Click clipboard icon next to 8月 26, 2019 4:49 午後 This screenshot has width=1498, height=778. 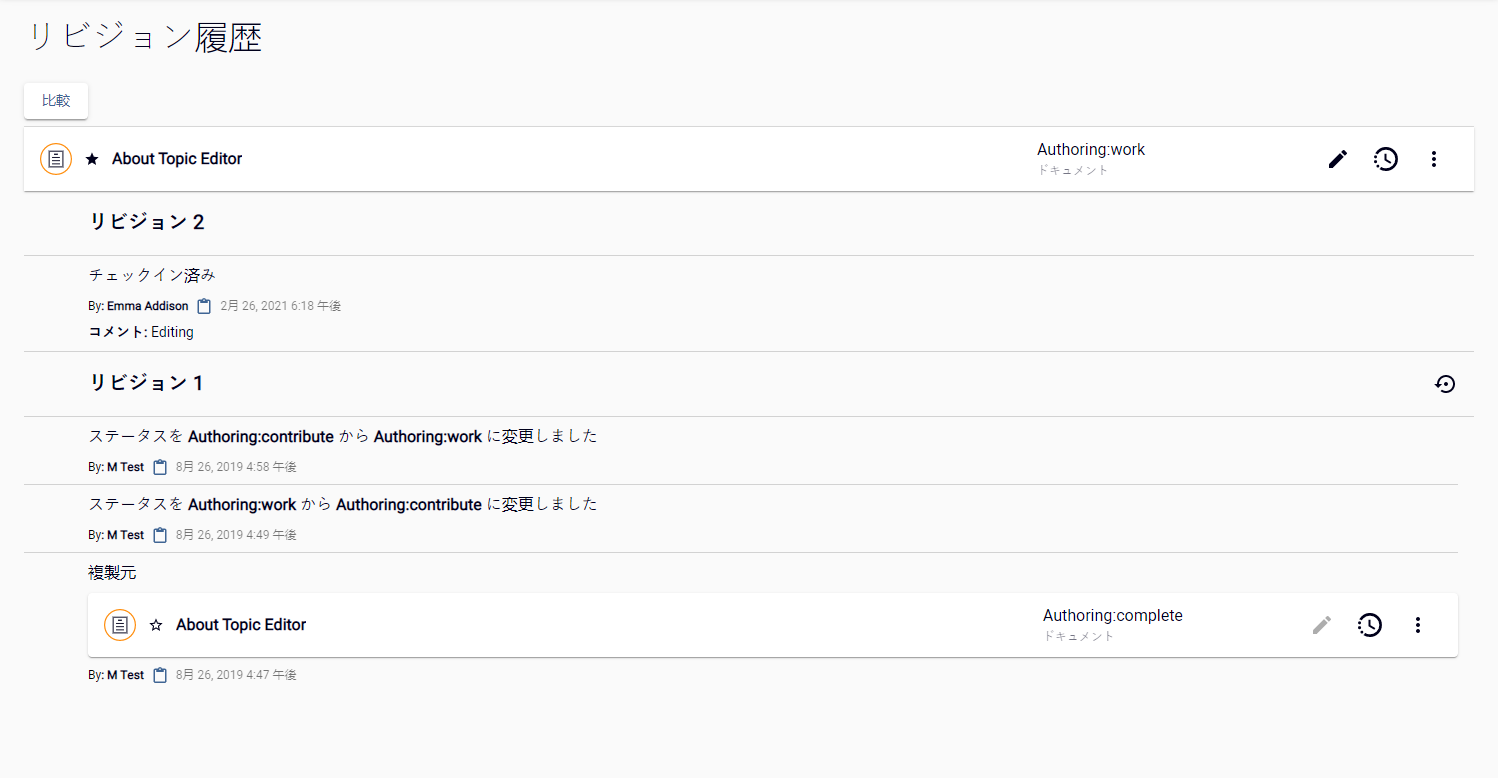(x=160, y=535)
